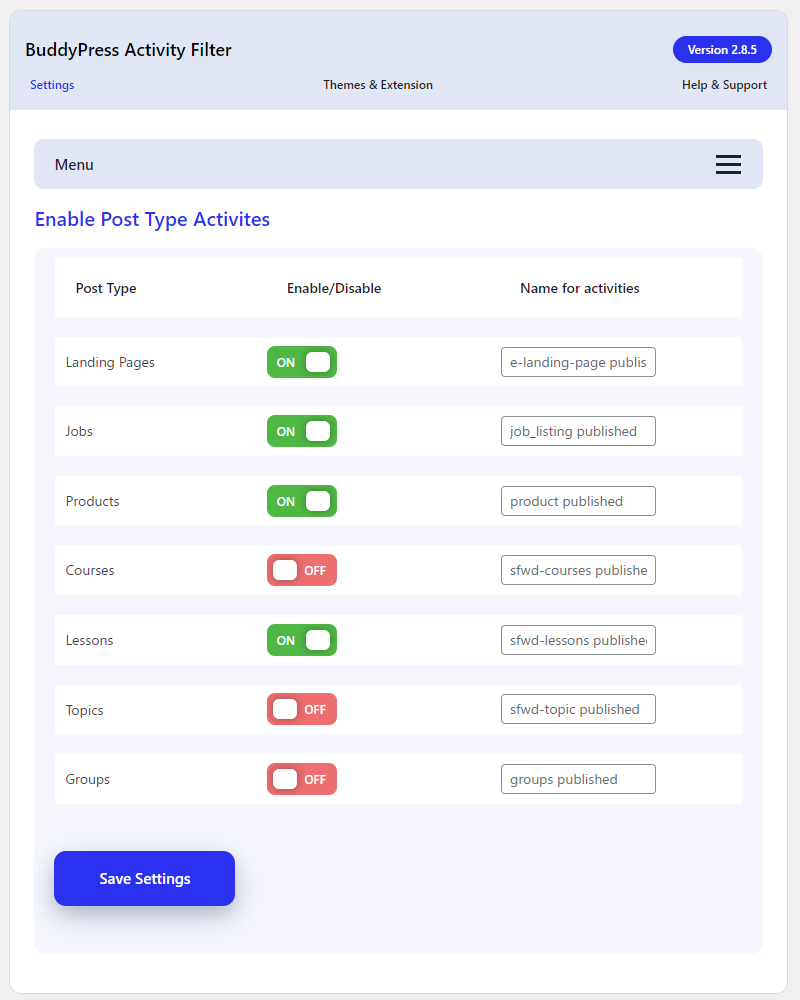The width and height of the screenshot is (800, 1000).
Task: Focus the job_listing published field
Action: coord(578,431)
